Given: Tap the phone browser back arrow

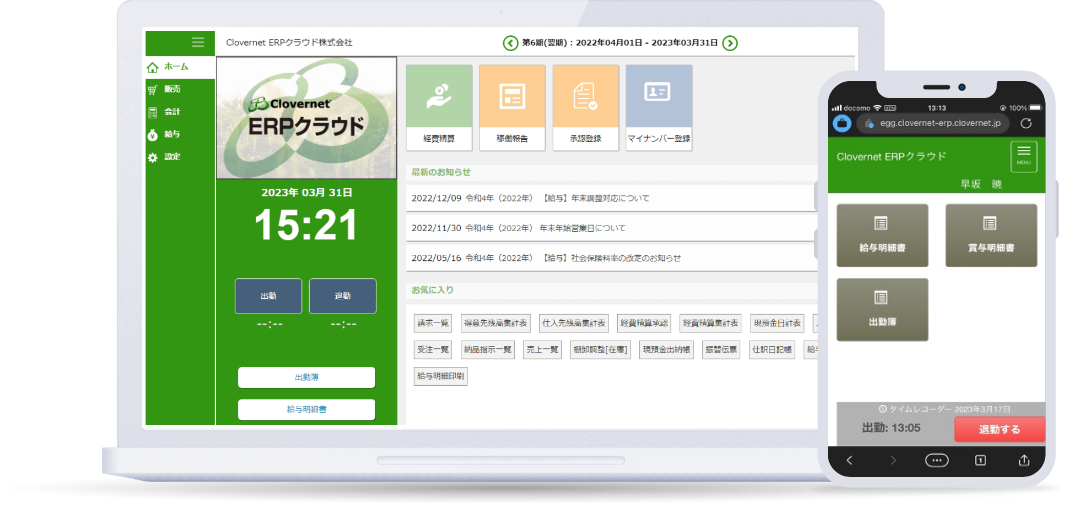Looking at the screenshot, I should (x=849, y=460).
